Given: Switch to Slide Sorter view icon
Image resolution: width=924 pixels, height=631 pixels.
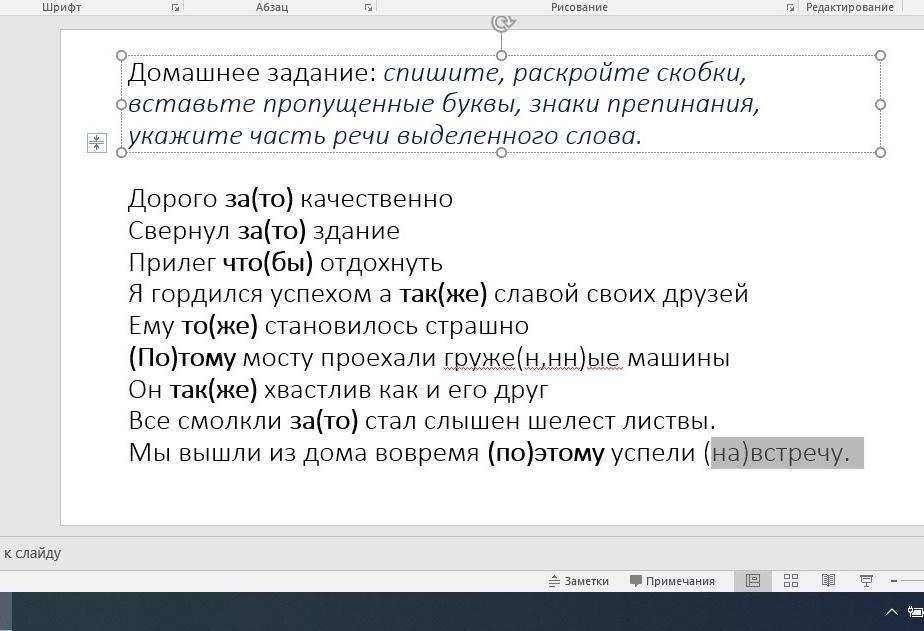Looking at the screenshot, I should [791, 581].
